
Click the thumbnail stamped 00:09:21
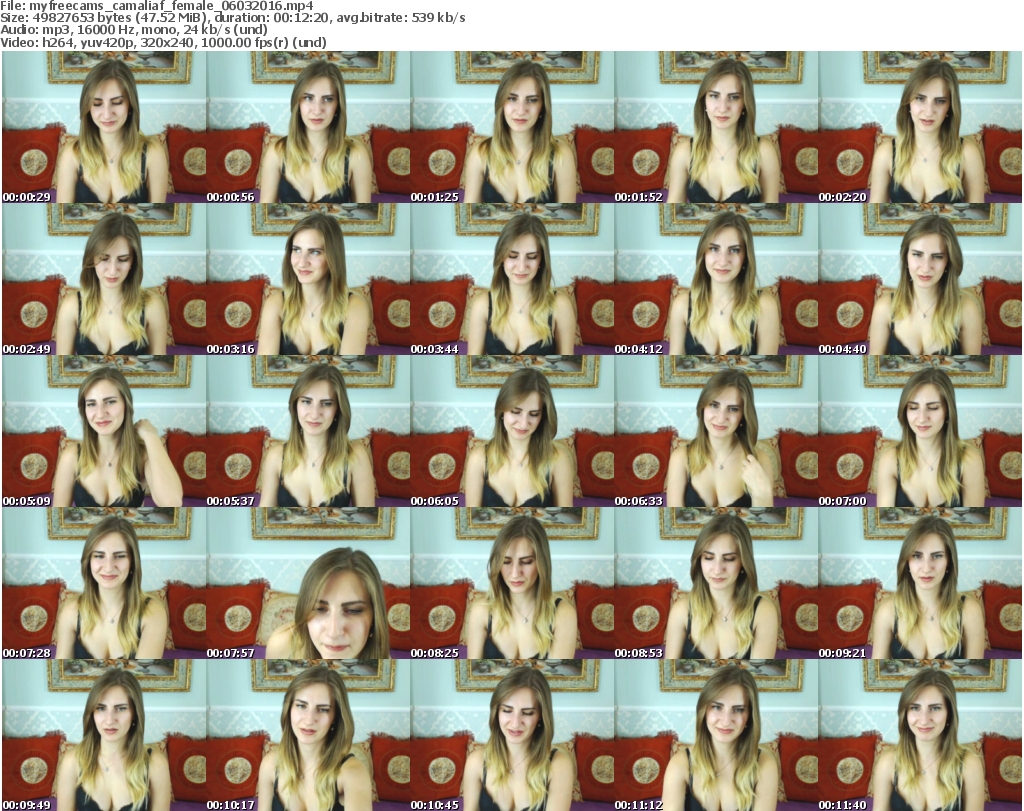tap(920, 583)
